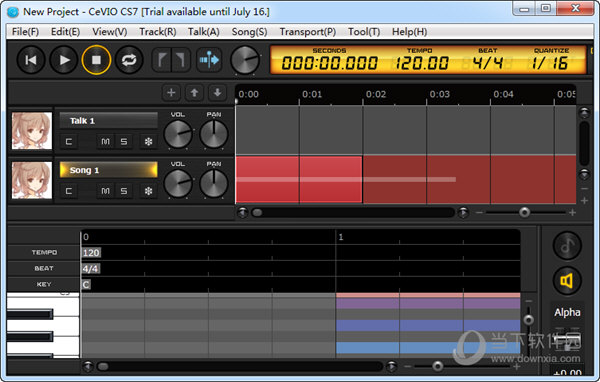Toggle the speaker preview sound icon

[x=567, y=281]
